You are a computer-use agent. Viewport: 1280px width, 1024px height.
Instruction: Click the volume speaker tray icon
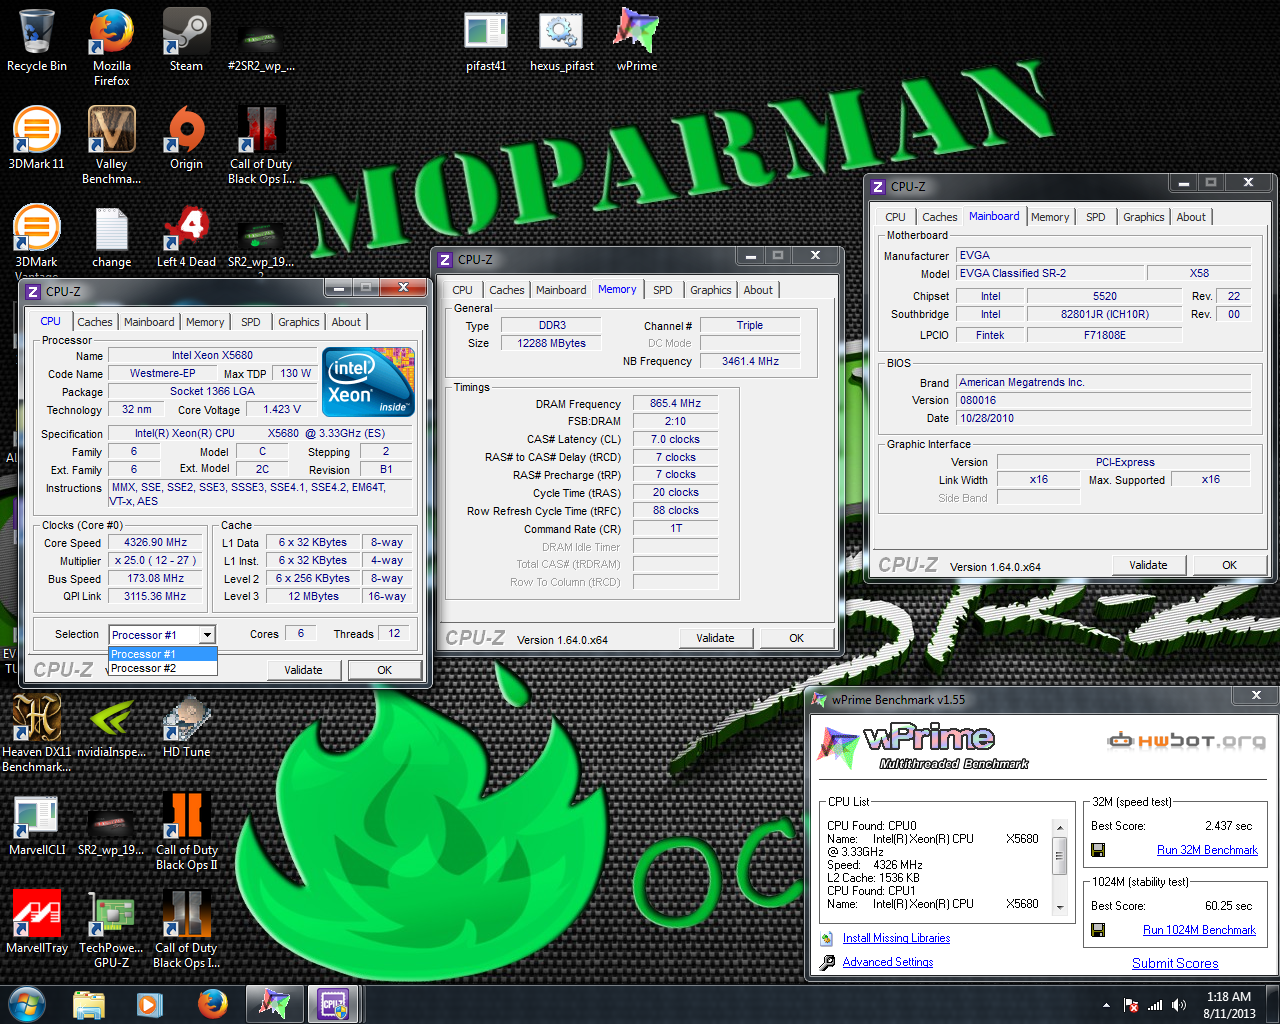[x=1179, y=1005]
